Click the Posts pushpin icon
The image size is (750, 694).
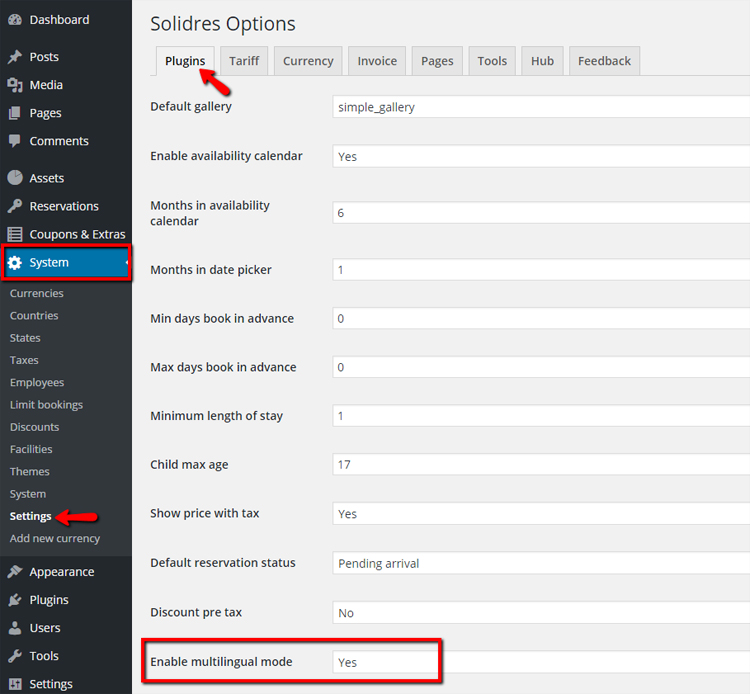coord(15,56)
